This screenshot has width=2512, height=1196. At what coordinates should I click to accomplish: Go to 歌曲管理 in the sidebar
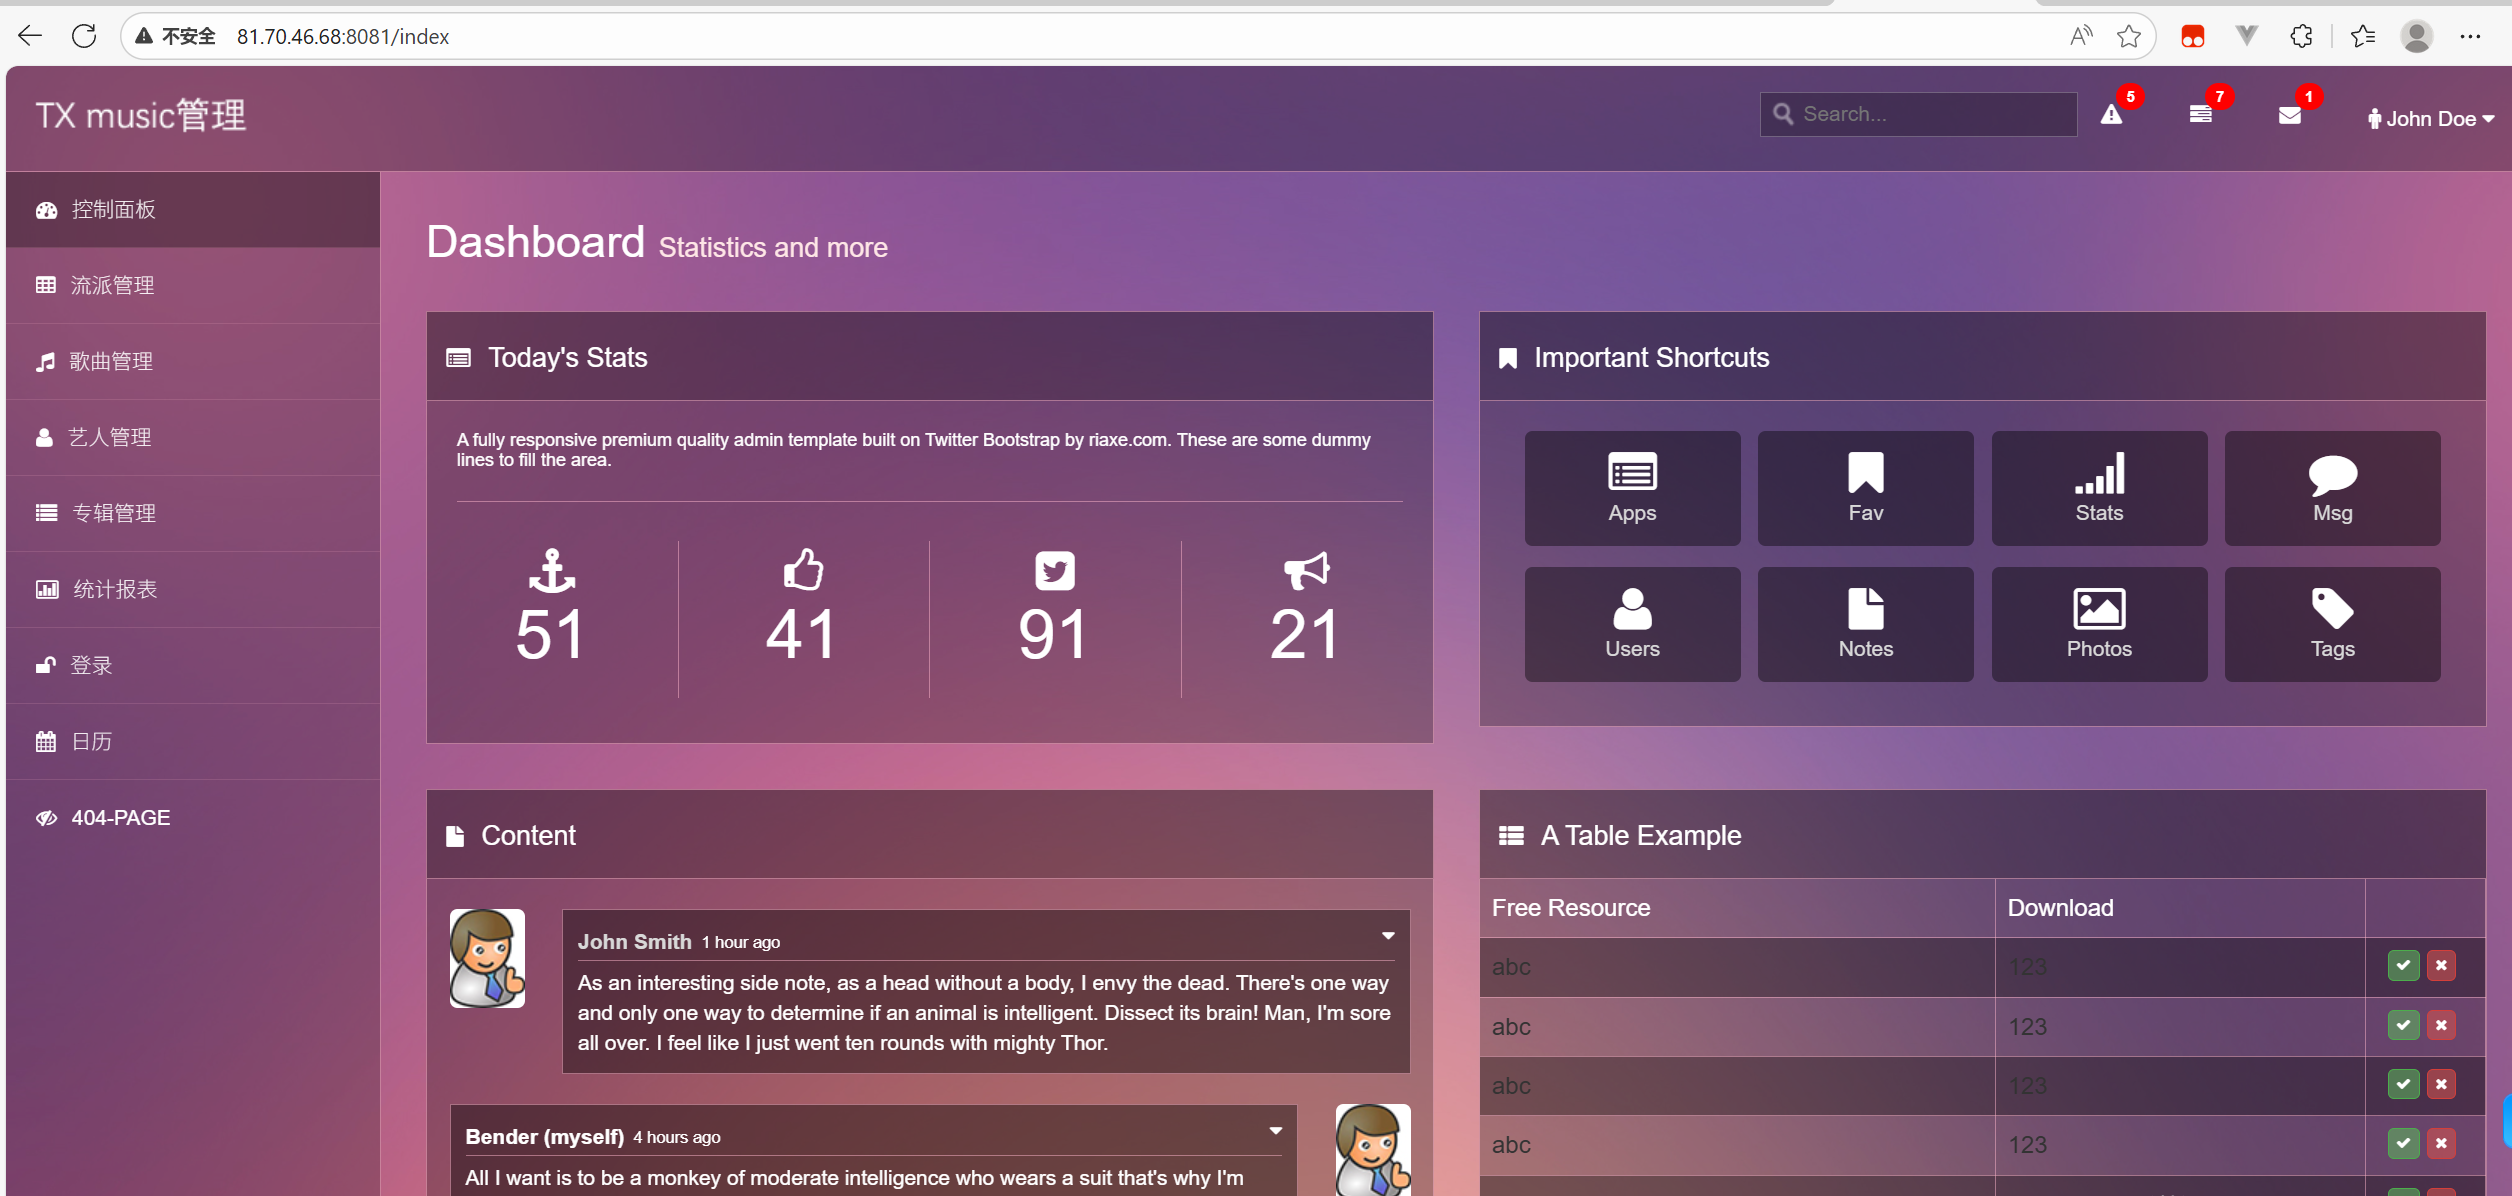[x=110, y=361]
